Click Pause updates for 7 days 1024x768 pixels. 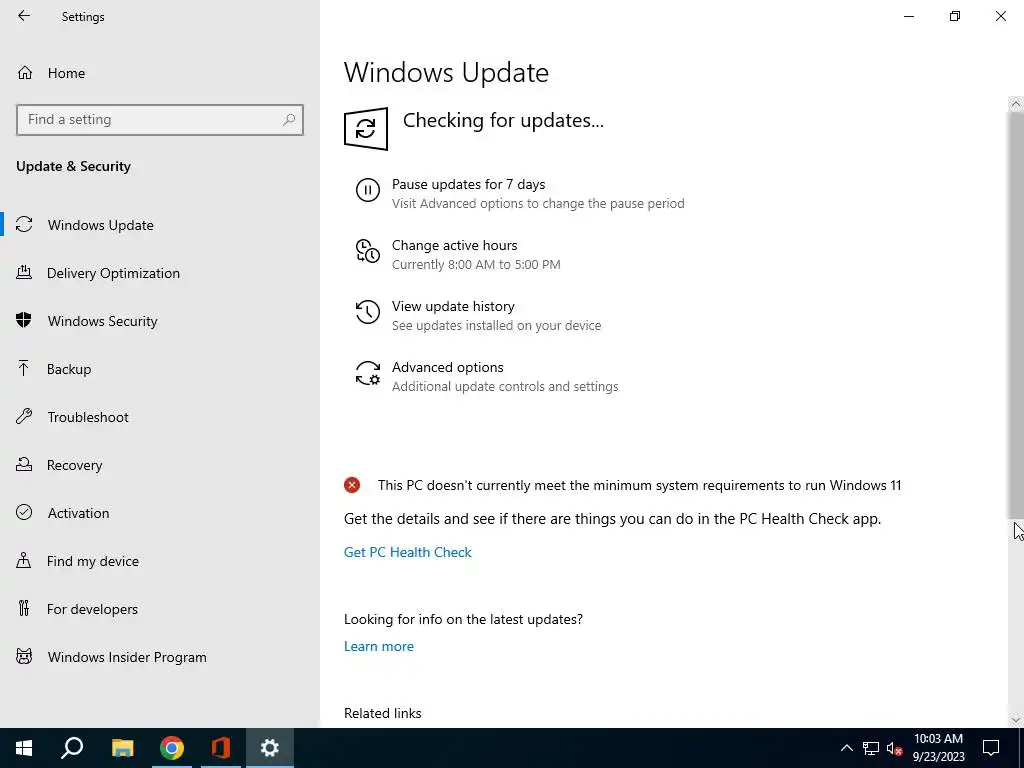point(468,184)
